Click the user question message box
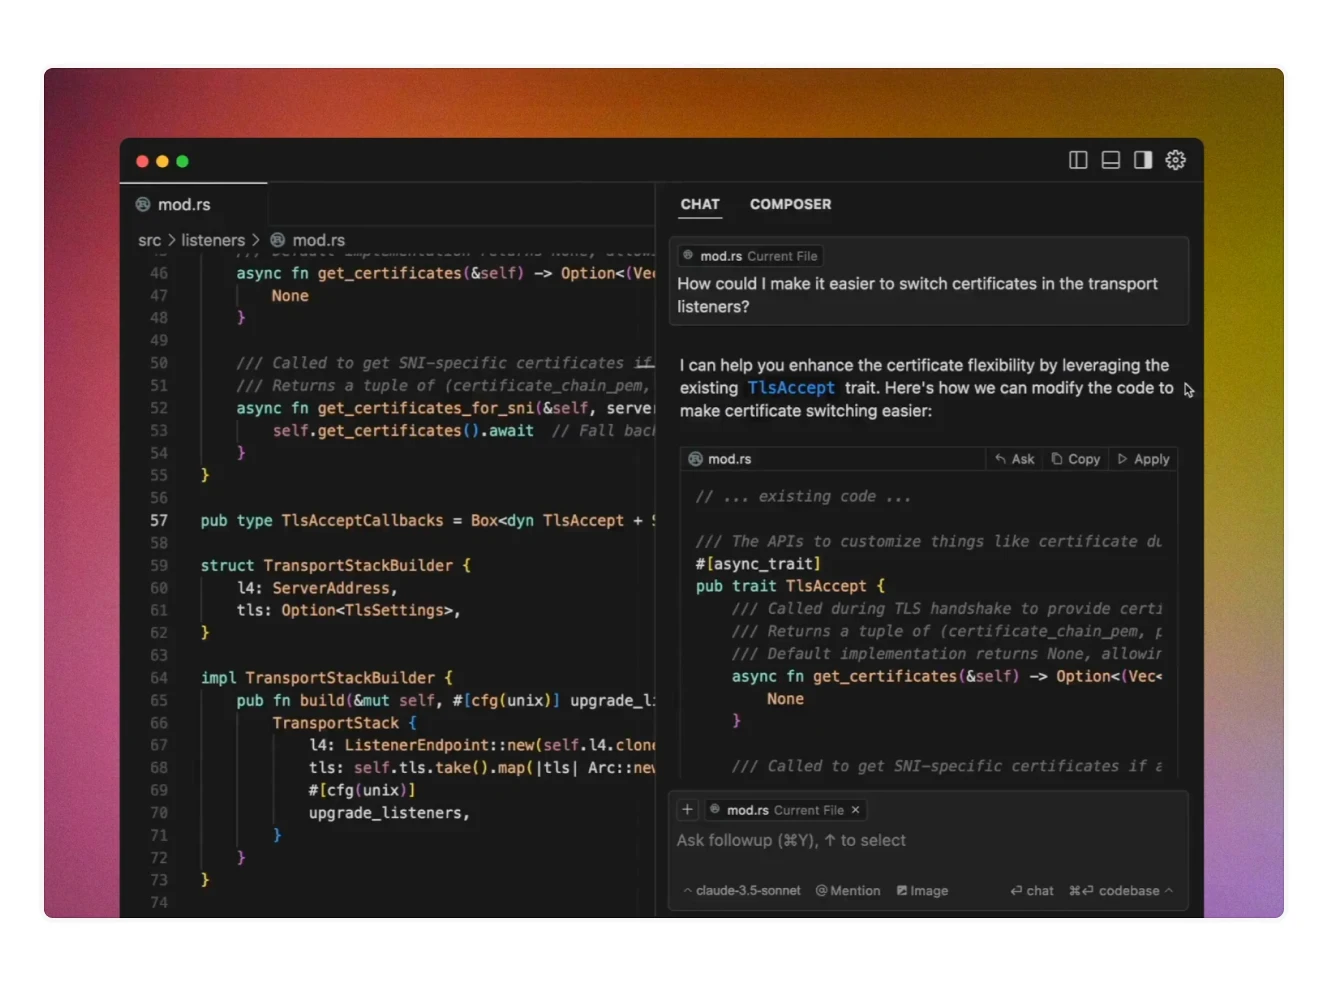Viewport: 1328px width, 986px height. coord(928,281)
